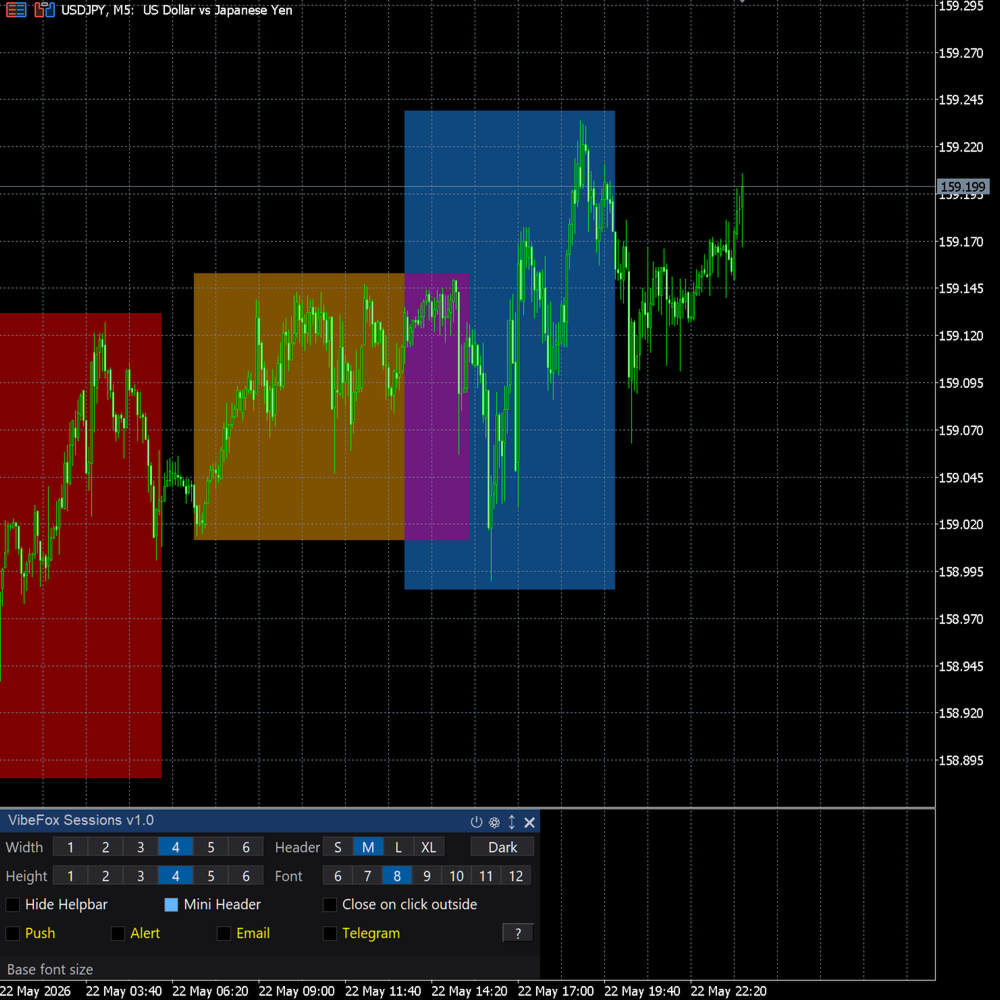Image resolution: width=1000 pixels, height=1000 pixels.
Task: Toggle the Mini Header checkbox
Action: tap(171, 904)
